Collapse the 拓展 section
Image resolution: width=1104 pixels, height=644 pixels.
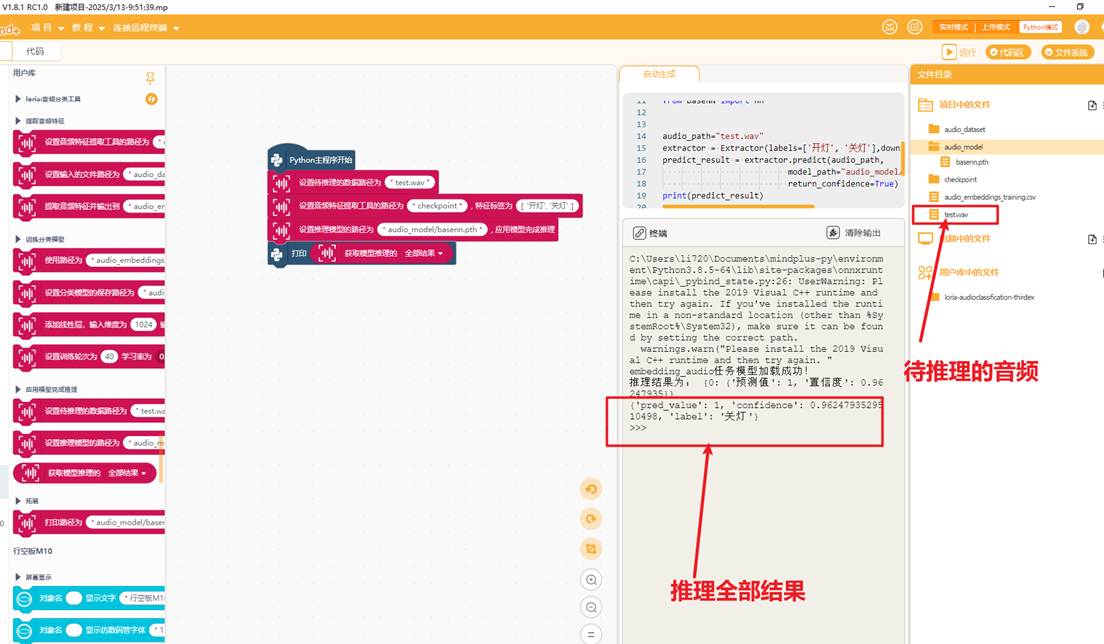pos(18,501)
